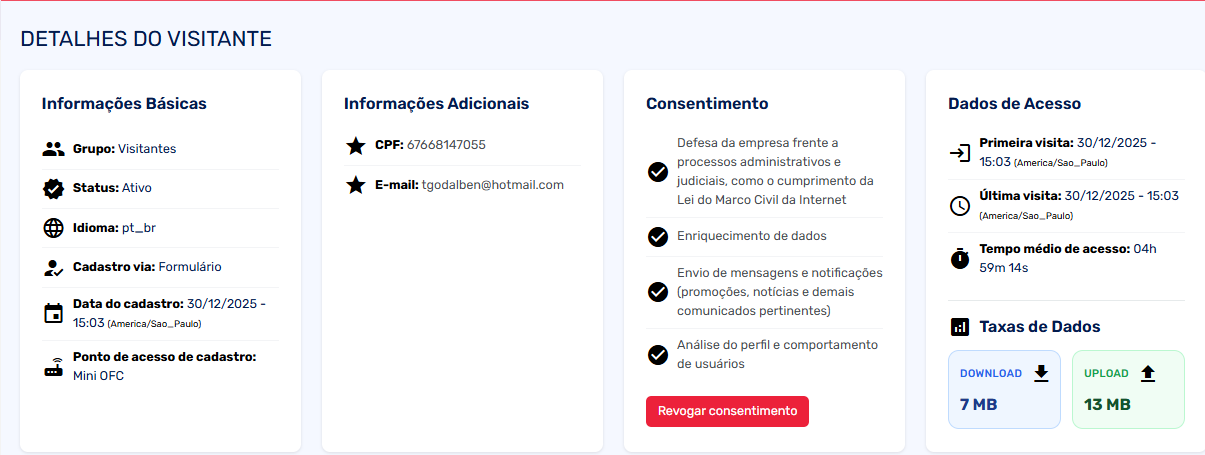Click the checkmark for Envio de mensagens

(x=658, y=292)
